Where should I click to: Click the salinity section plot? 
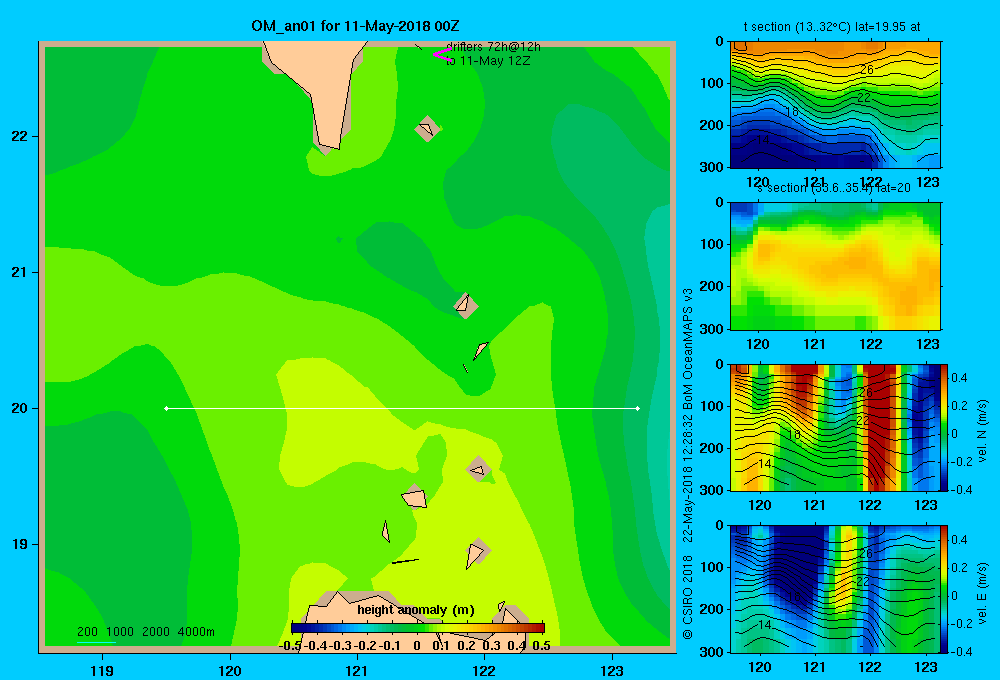pyautogui.click(x=835, y=266)
